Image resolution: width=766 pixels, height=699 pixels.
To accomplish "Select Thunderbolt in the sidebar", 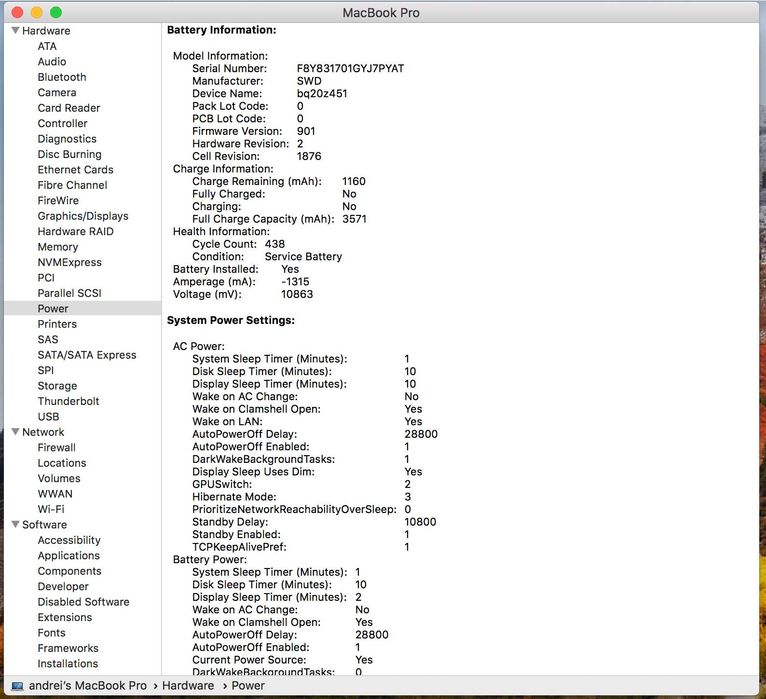I will [68, 402].
